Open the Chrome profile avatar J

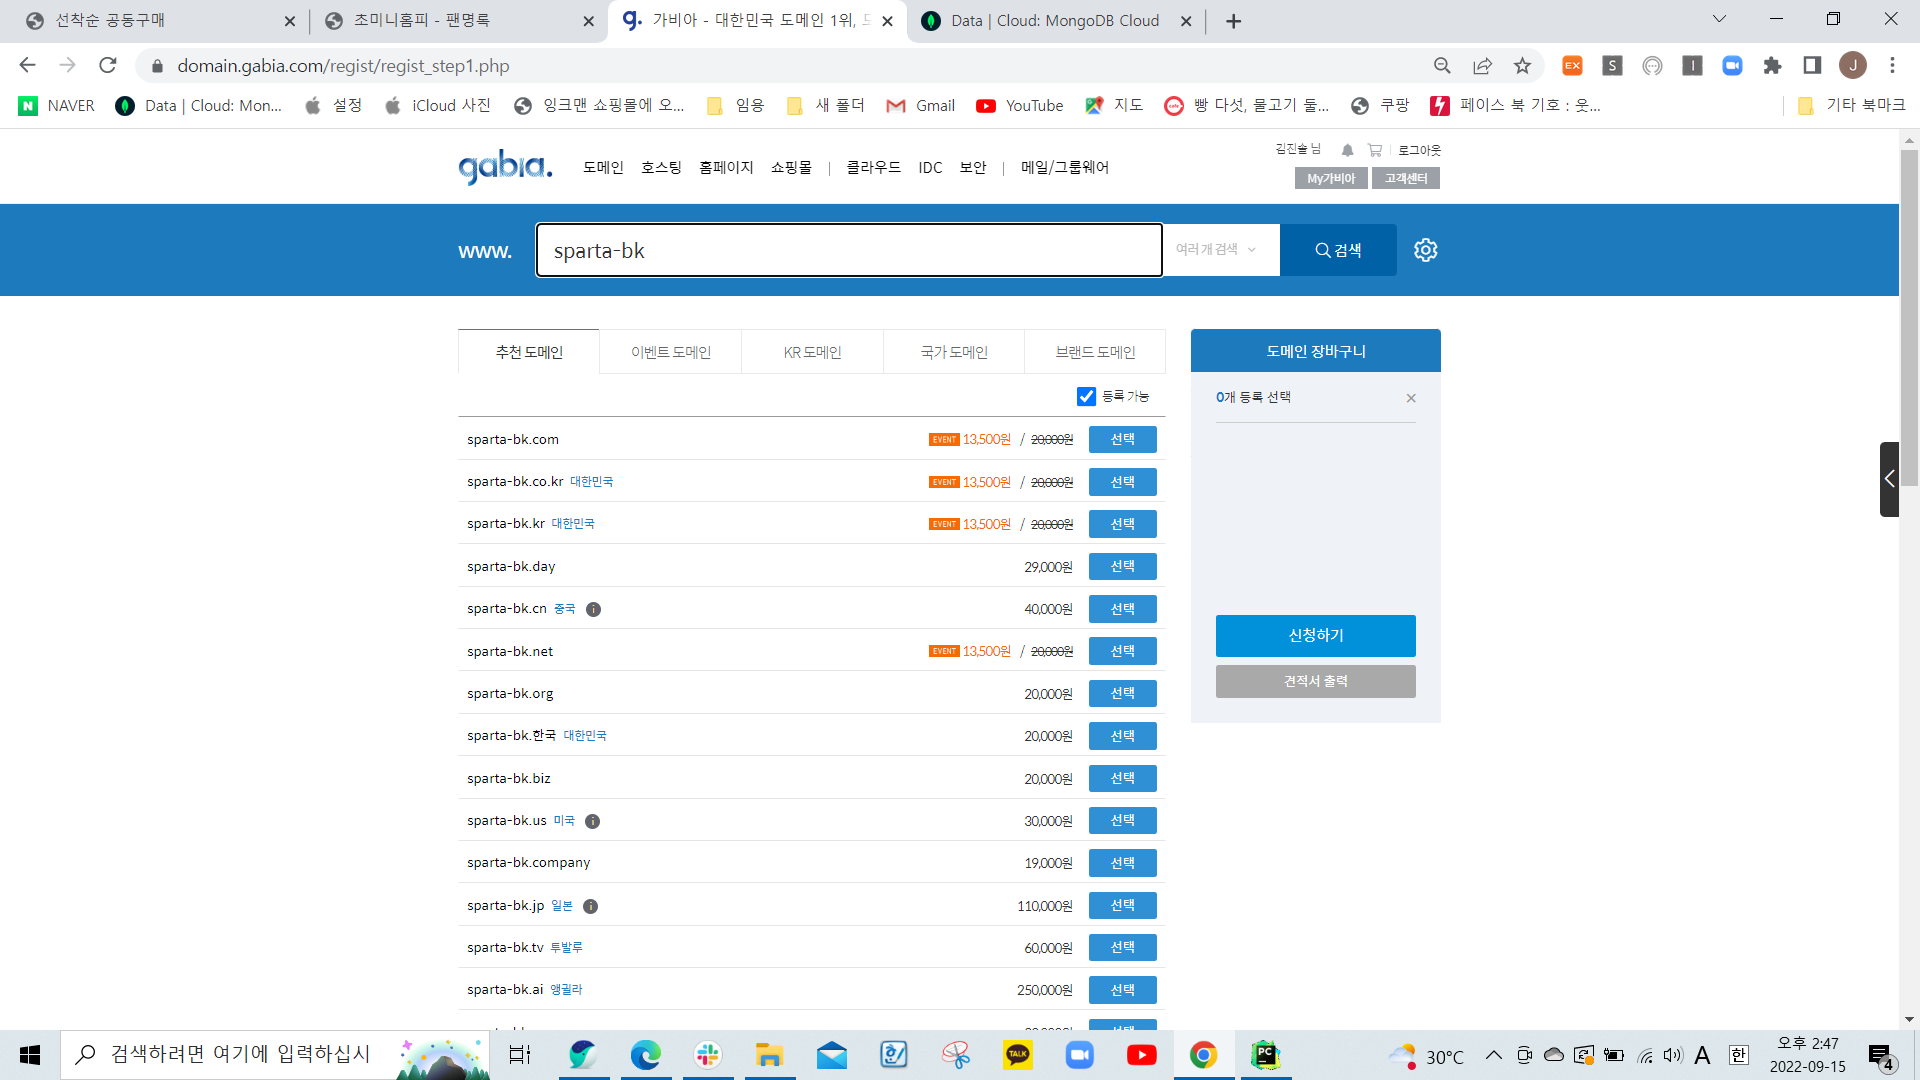pos(1852,65)
